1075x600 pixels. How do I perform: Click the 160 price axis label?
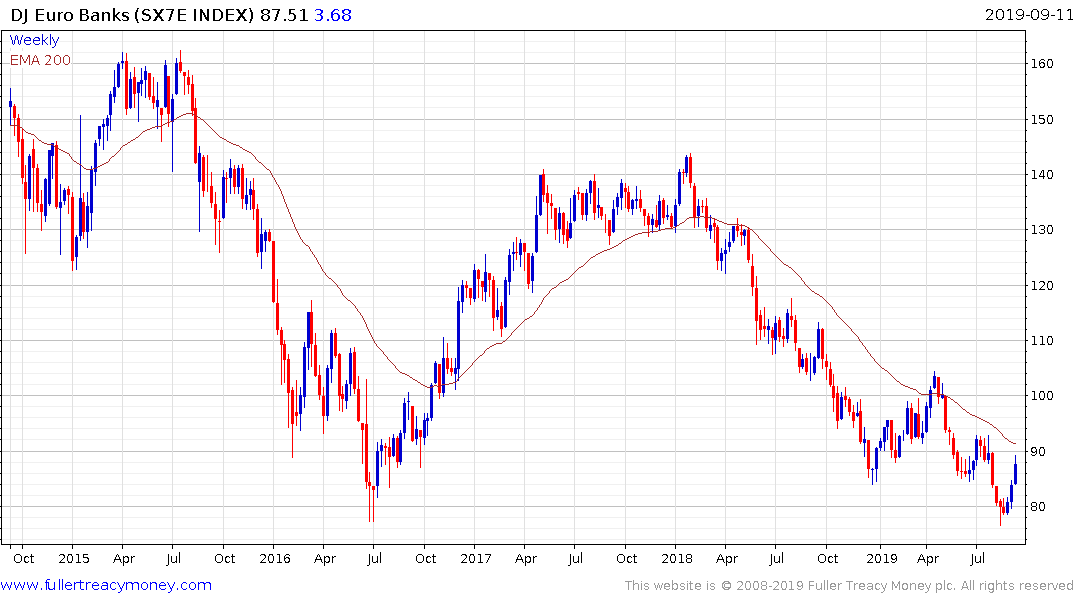[x=1042, y=64]
